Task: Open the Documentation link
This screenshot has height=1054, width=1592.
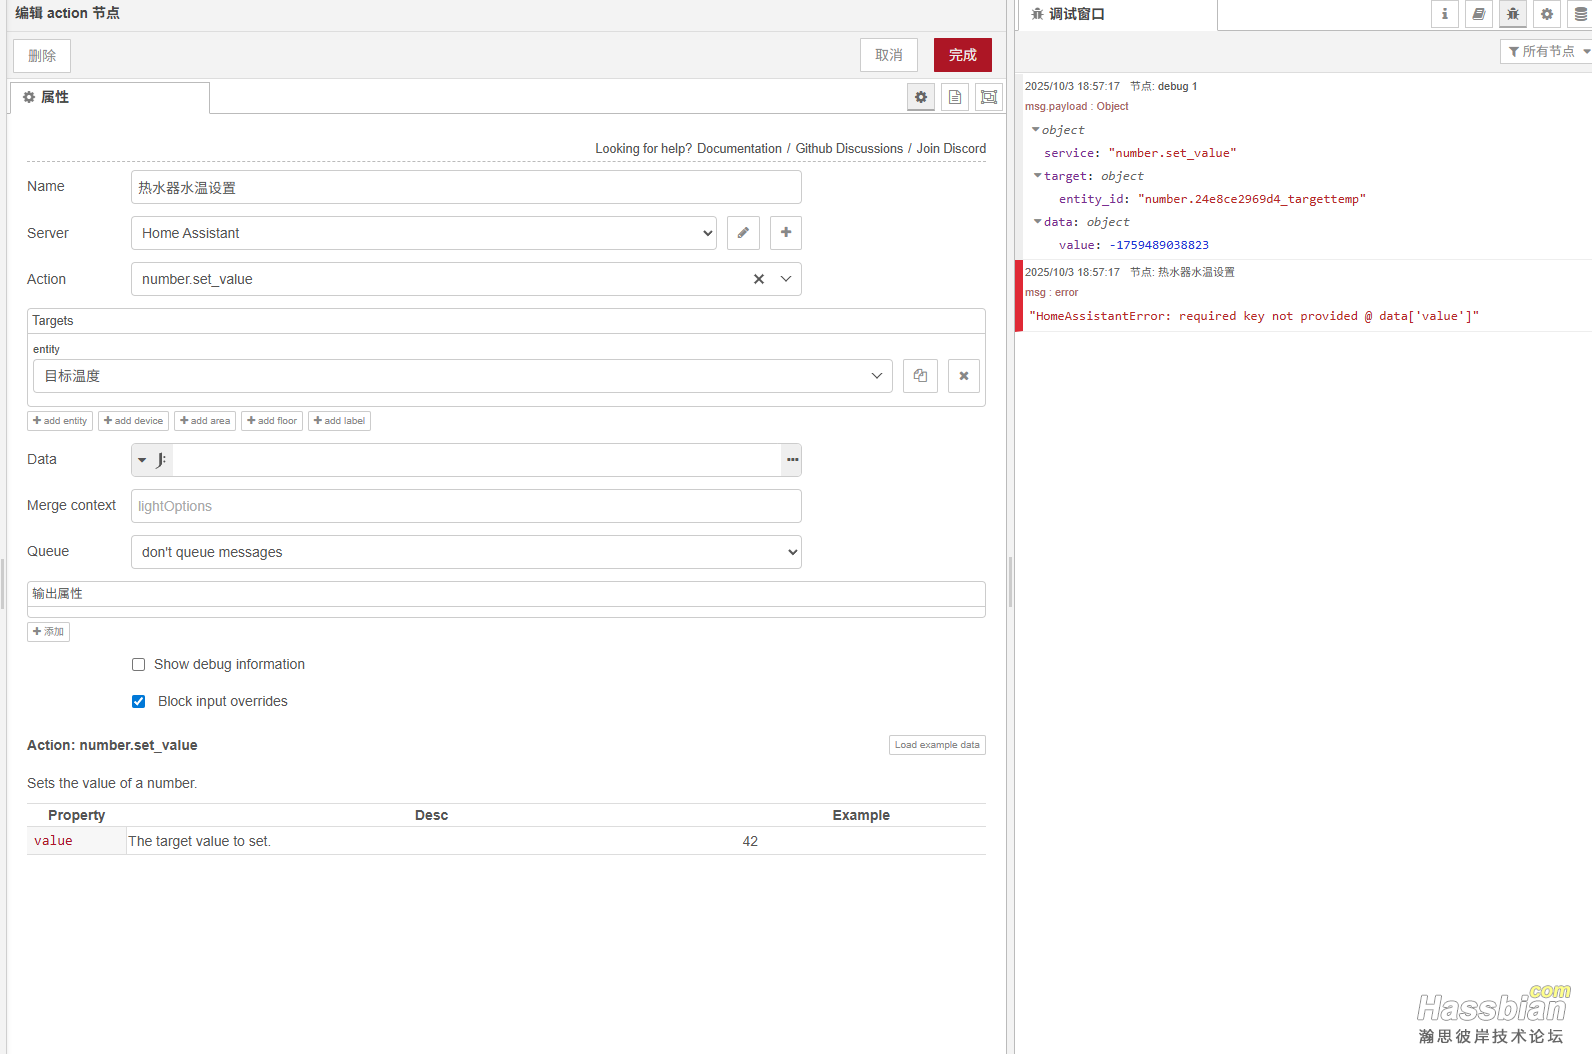Action: tap(739, 149)
